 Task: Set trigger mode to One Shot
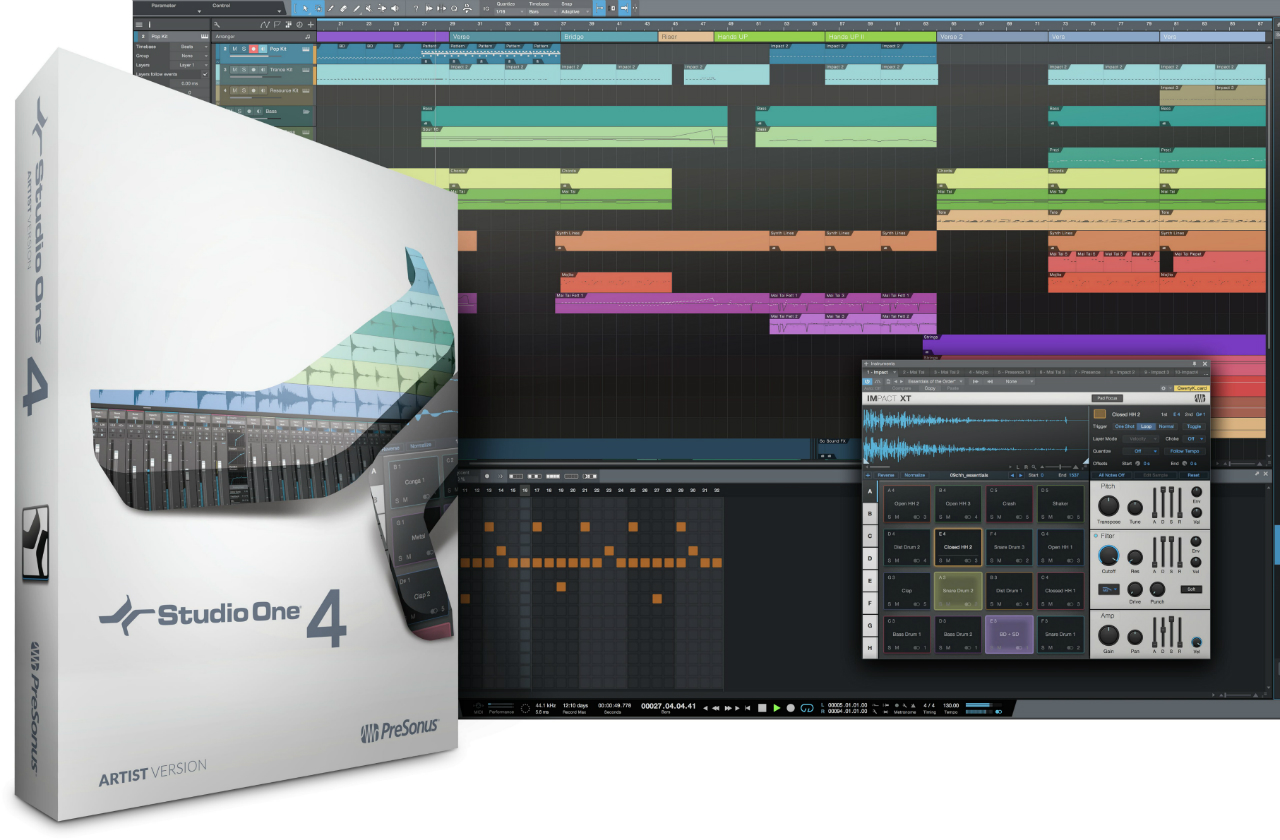click(x=1124, y=426)
